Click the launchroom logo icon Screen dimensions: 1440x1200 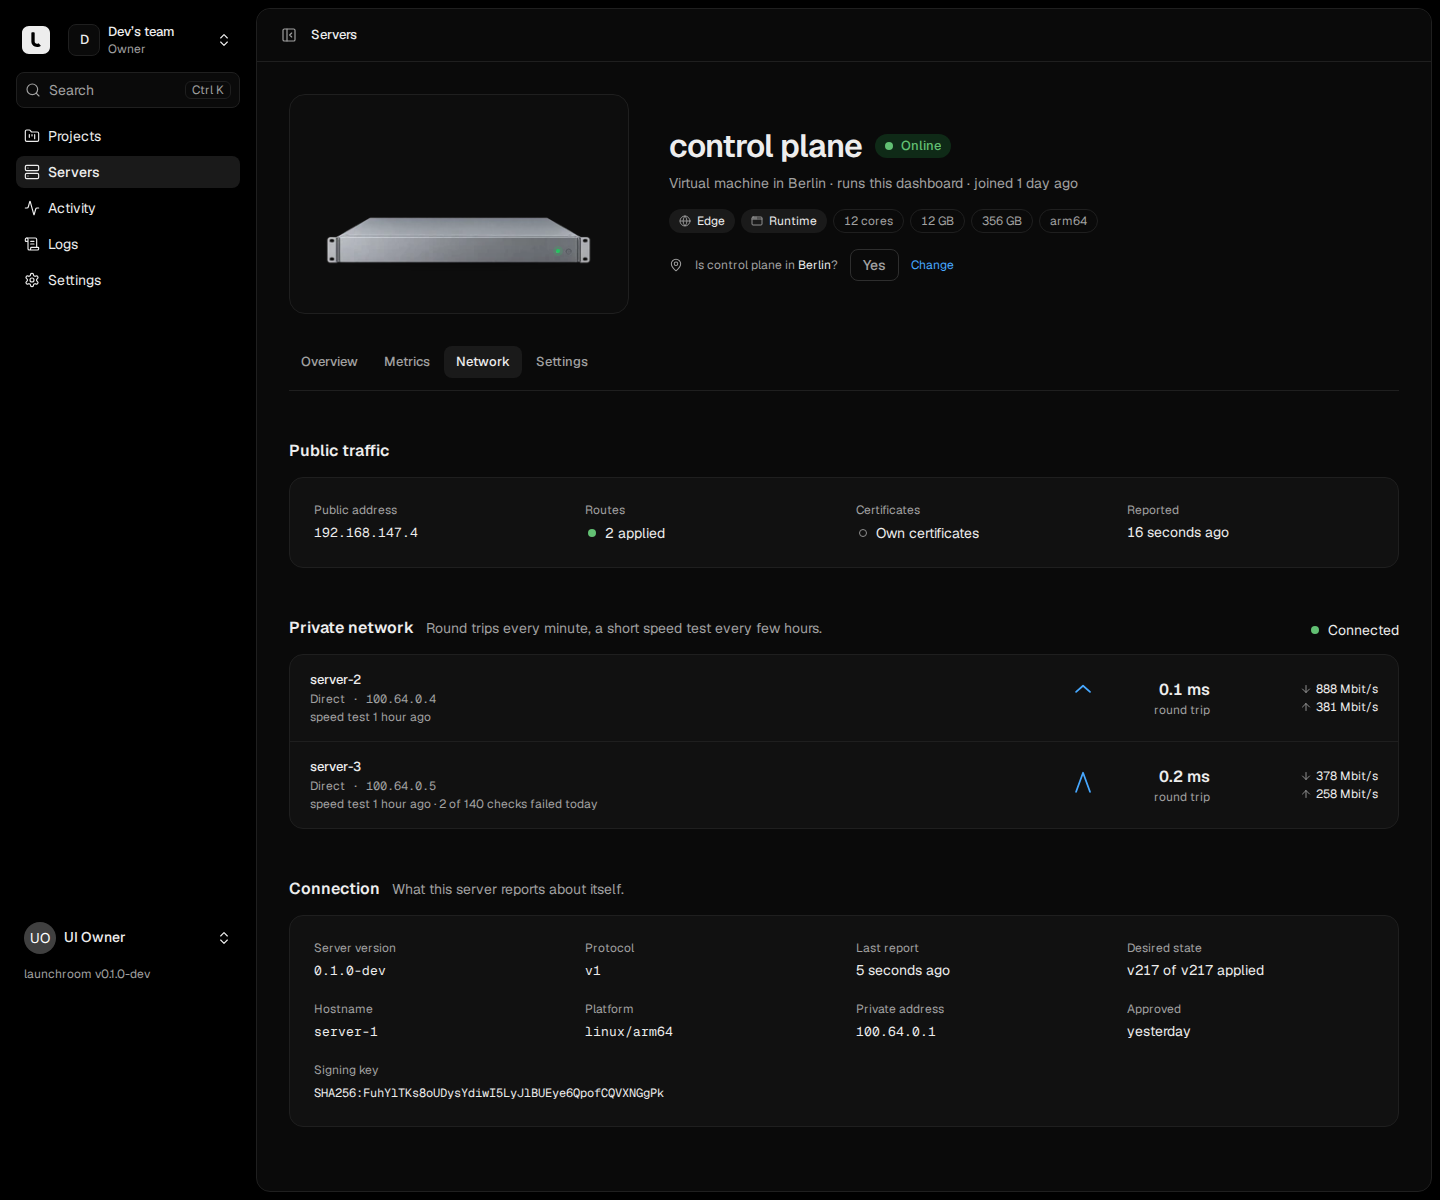tap(36, 40)
